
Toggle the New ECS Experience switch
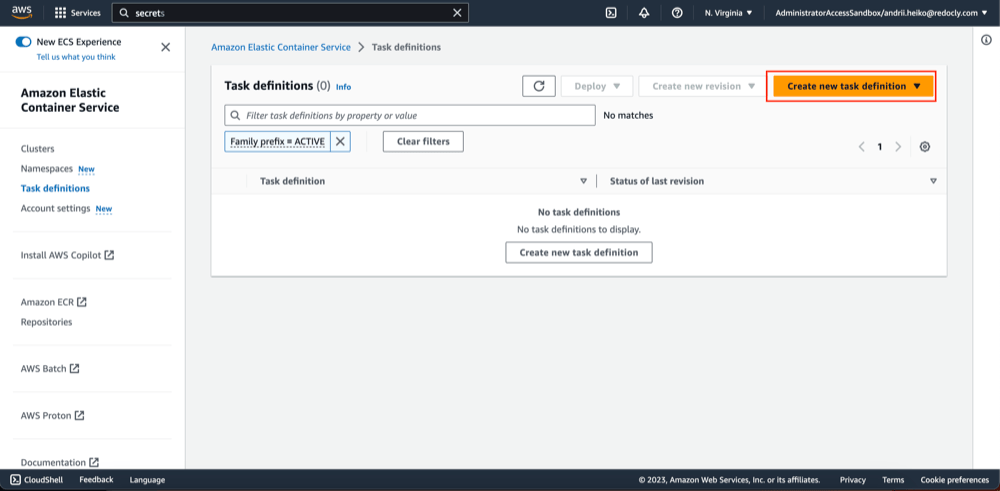[23, 42]
